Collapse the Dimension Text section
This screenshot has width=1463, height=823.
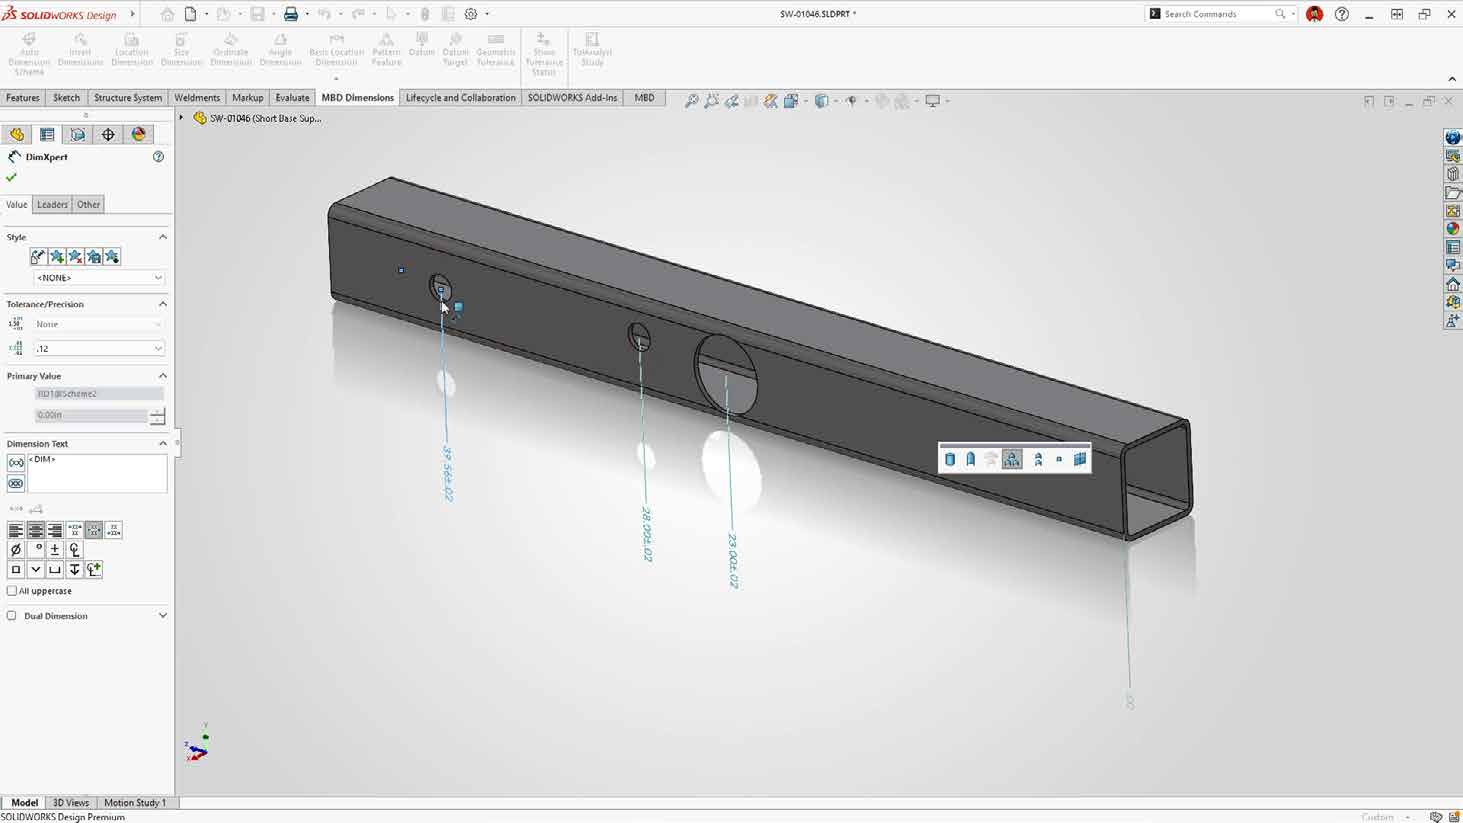pyautogui.click(x=162, y=443)
